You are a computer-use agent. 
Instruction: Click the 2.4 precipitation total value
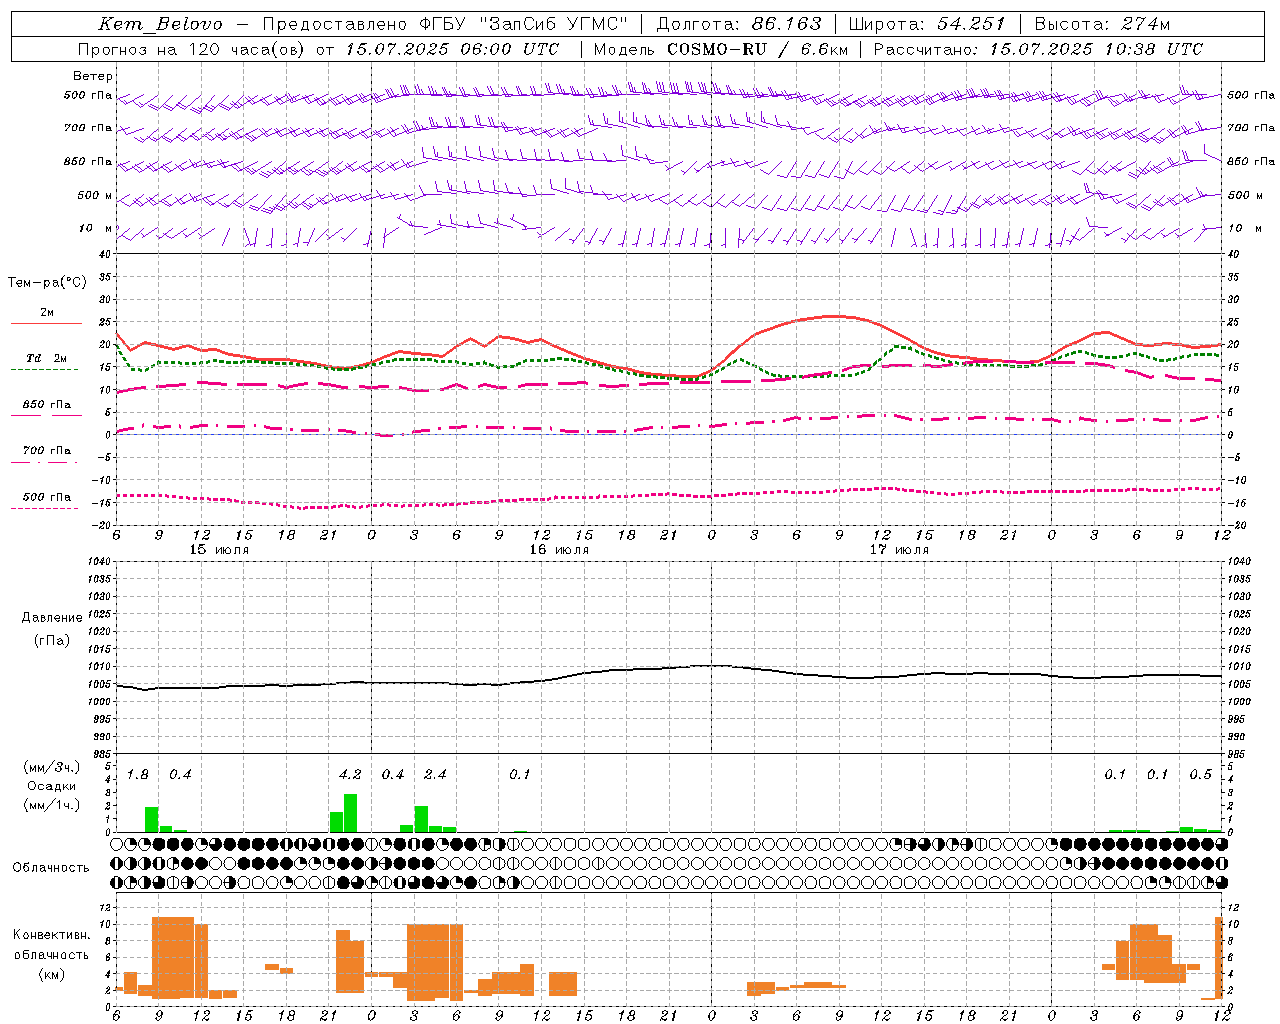[435, 774]
